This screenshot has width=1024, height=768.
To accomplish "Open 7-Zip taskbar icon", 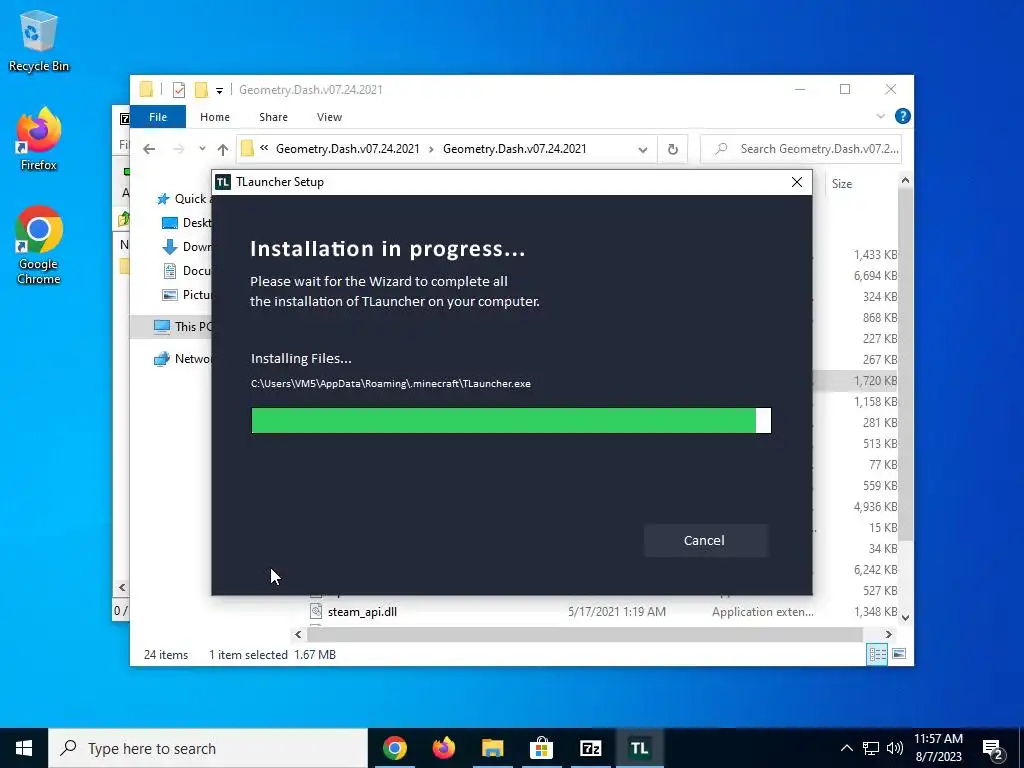I will click(x=590, y=748).
